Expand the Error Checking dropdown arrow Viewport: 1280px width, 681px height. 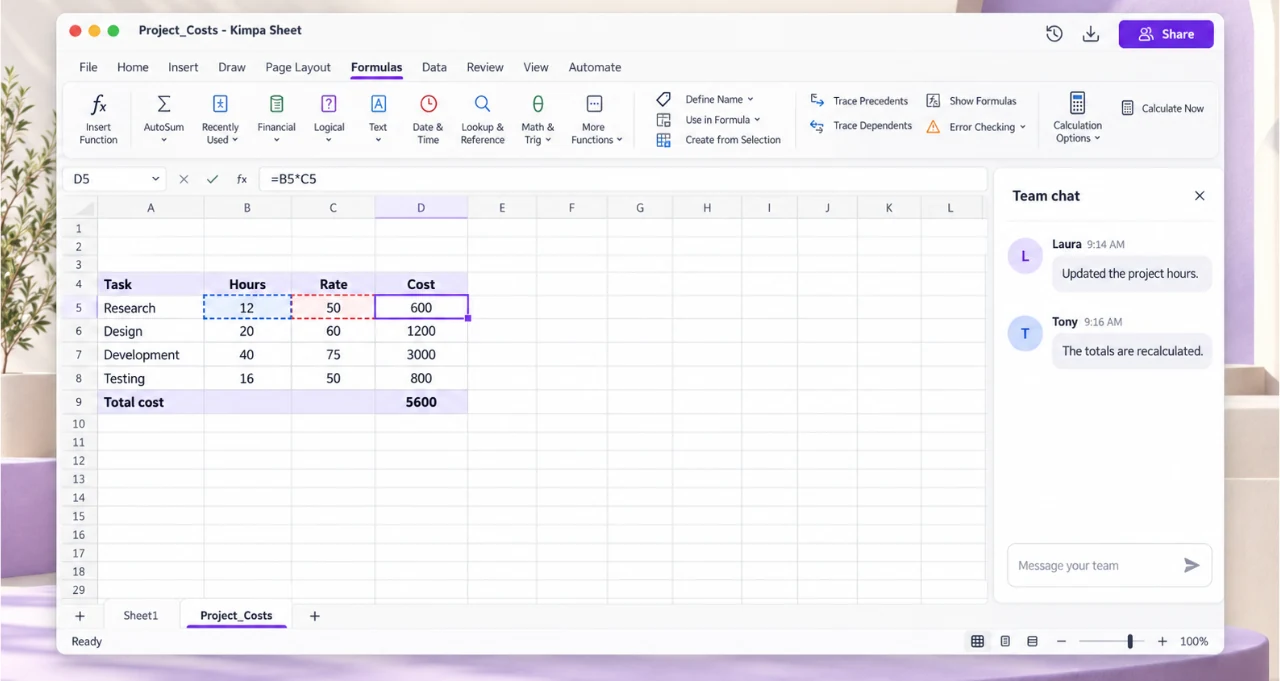pyautogui.click(x=1022, y=127)
